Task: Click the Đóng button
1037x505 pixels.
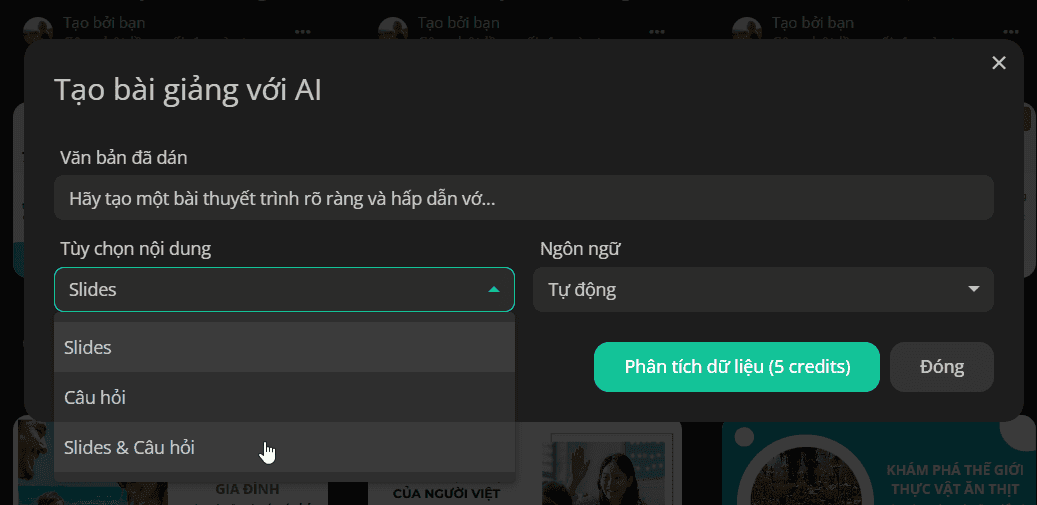Action: (942, 367)
